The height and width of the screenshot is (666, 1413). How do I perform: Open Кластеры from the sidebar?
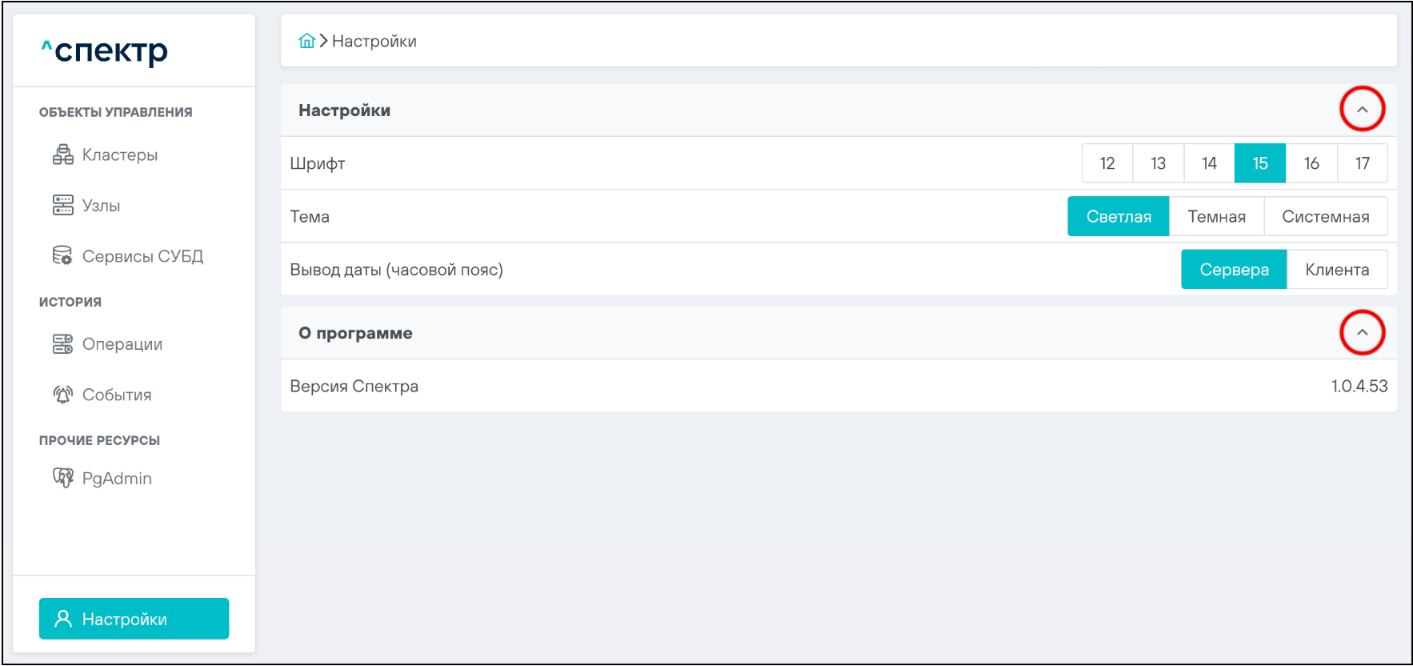tap(120, 155)
